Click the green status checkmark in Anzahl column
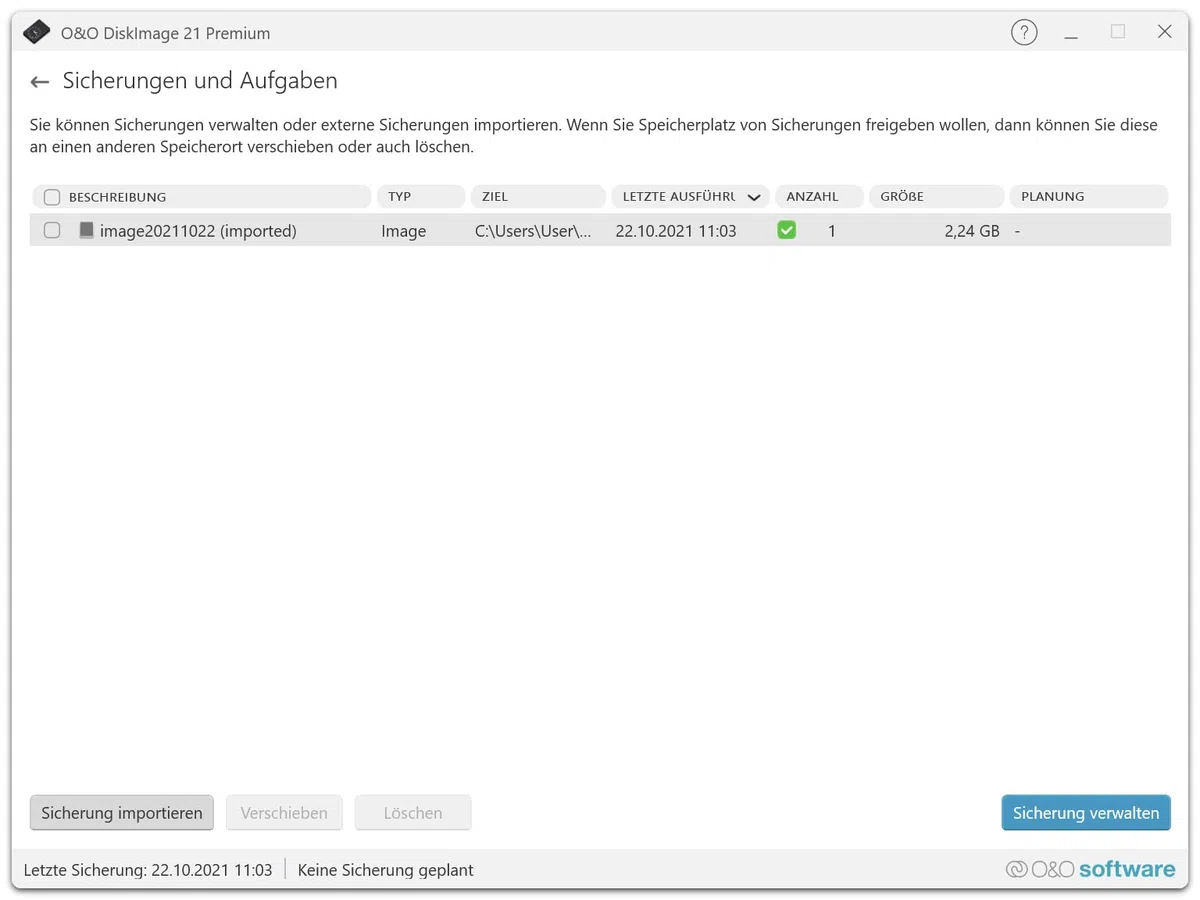The image size is (1200, 900). pos(787,230)
